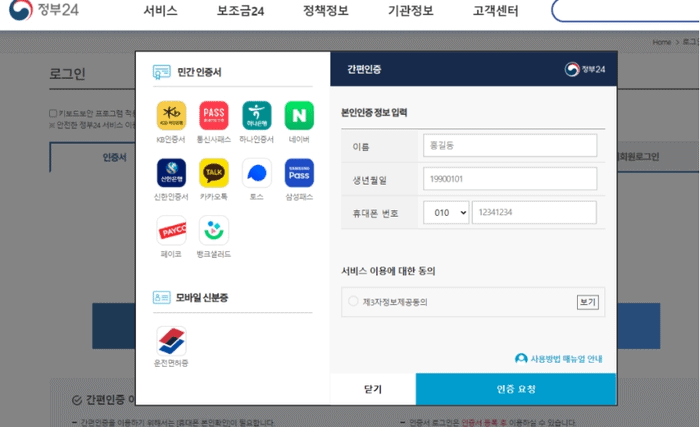
Task: Click the Home breadcrumb link
Action: pyautogui.click(x=662, y=42)
